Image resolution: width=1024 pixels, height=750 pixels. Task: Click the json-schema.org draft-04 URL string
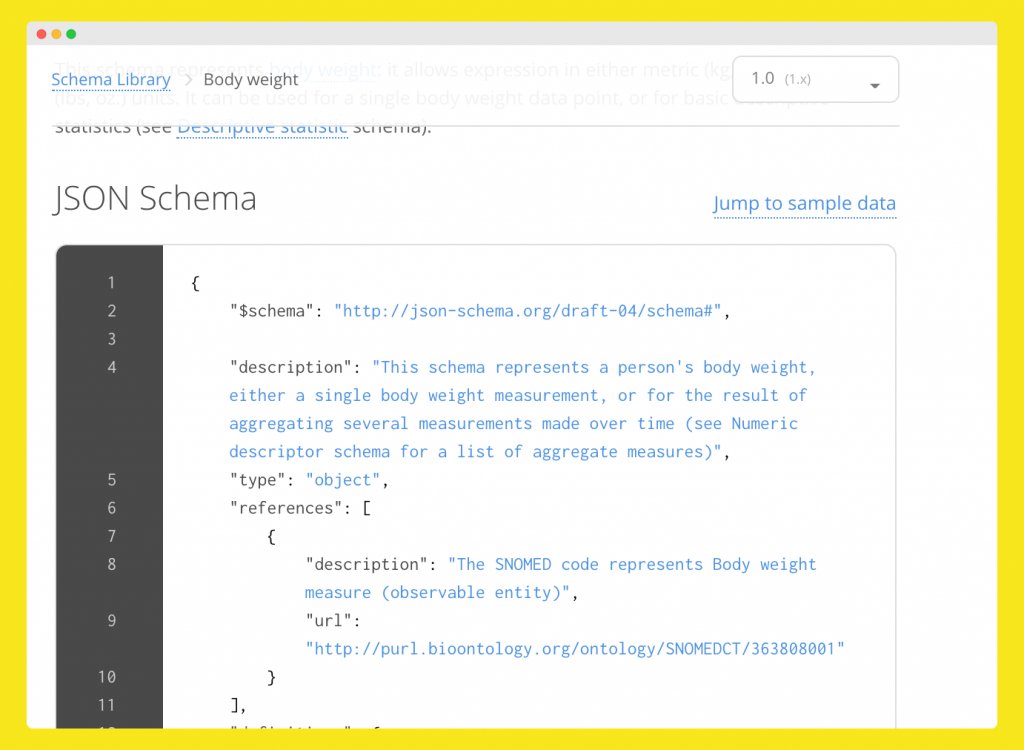[x=528, y=311]
